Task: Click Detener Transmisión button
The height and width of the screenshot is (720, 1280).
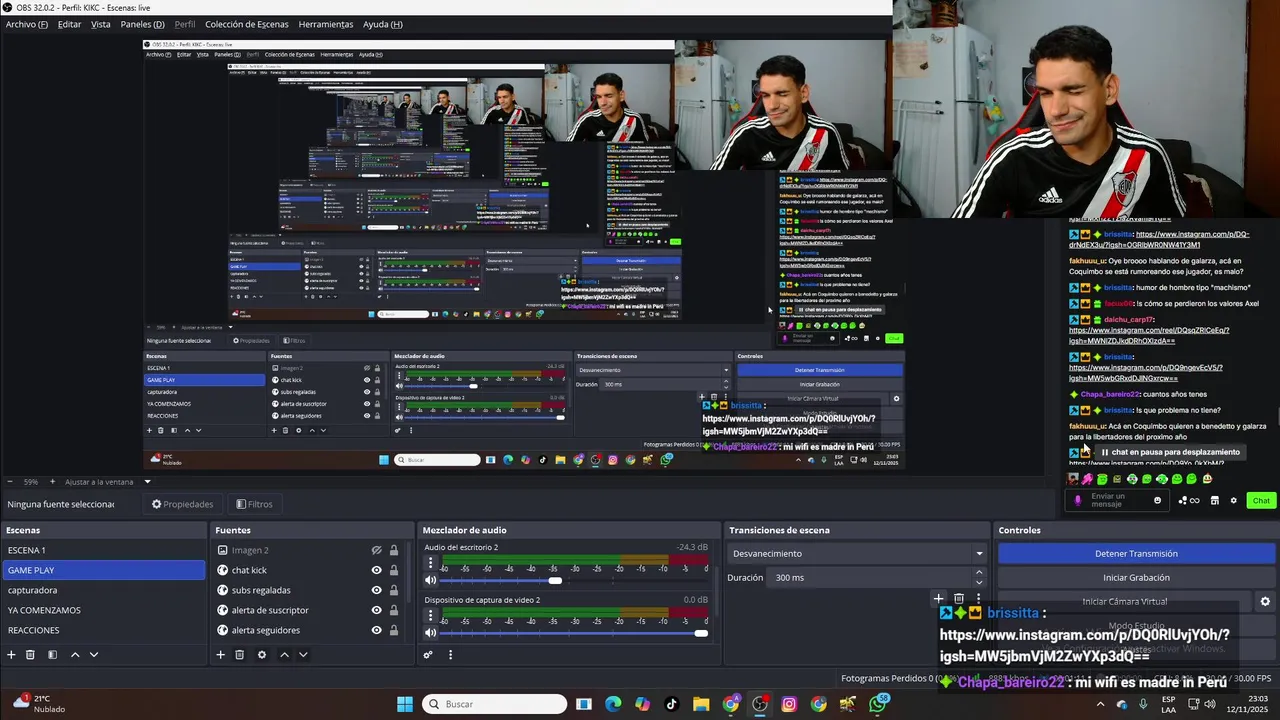Action: 1136,553
